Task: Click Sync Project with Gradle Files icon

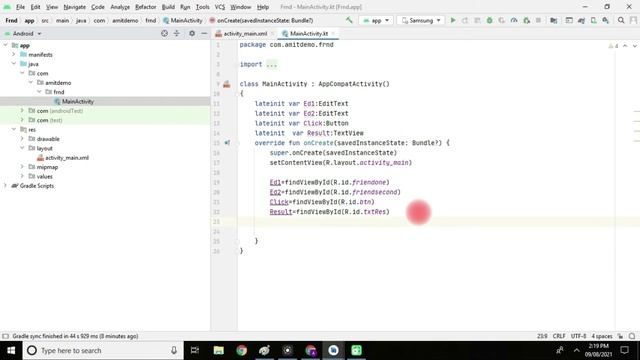Action: (581, 20)
